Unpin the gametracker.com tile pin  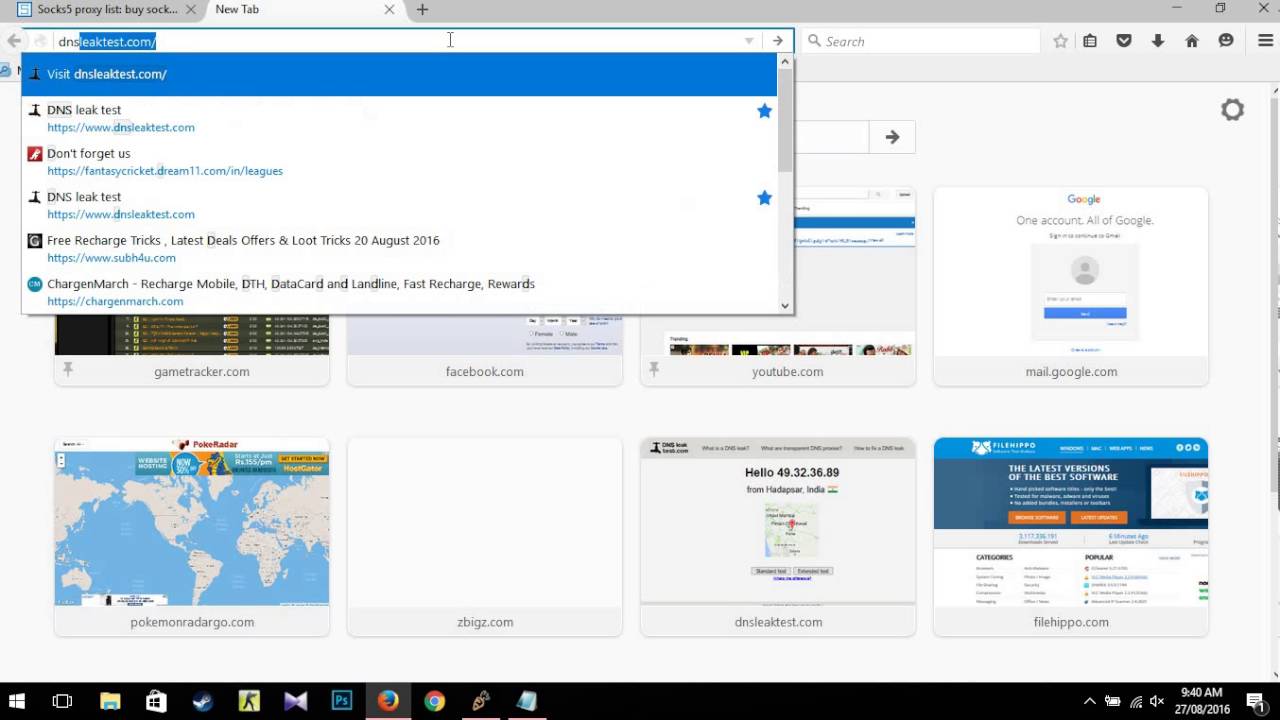[x=68, y=370]
